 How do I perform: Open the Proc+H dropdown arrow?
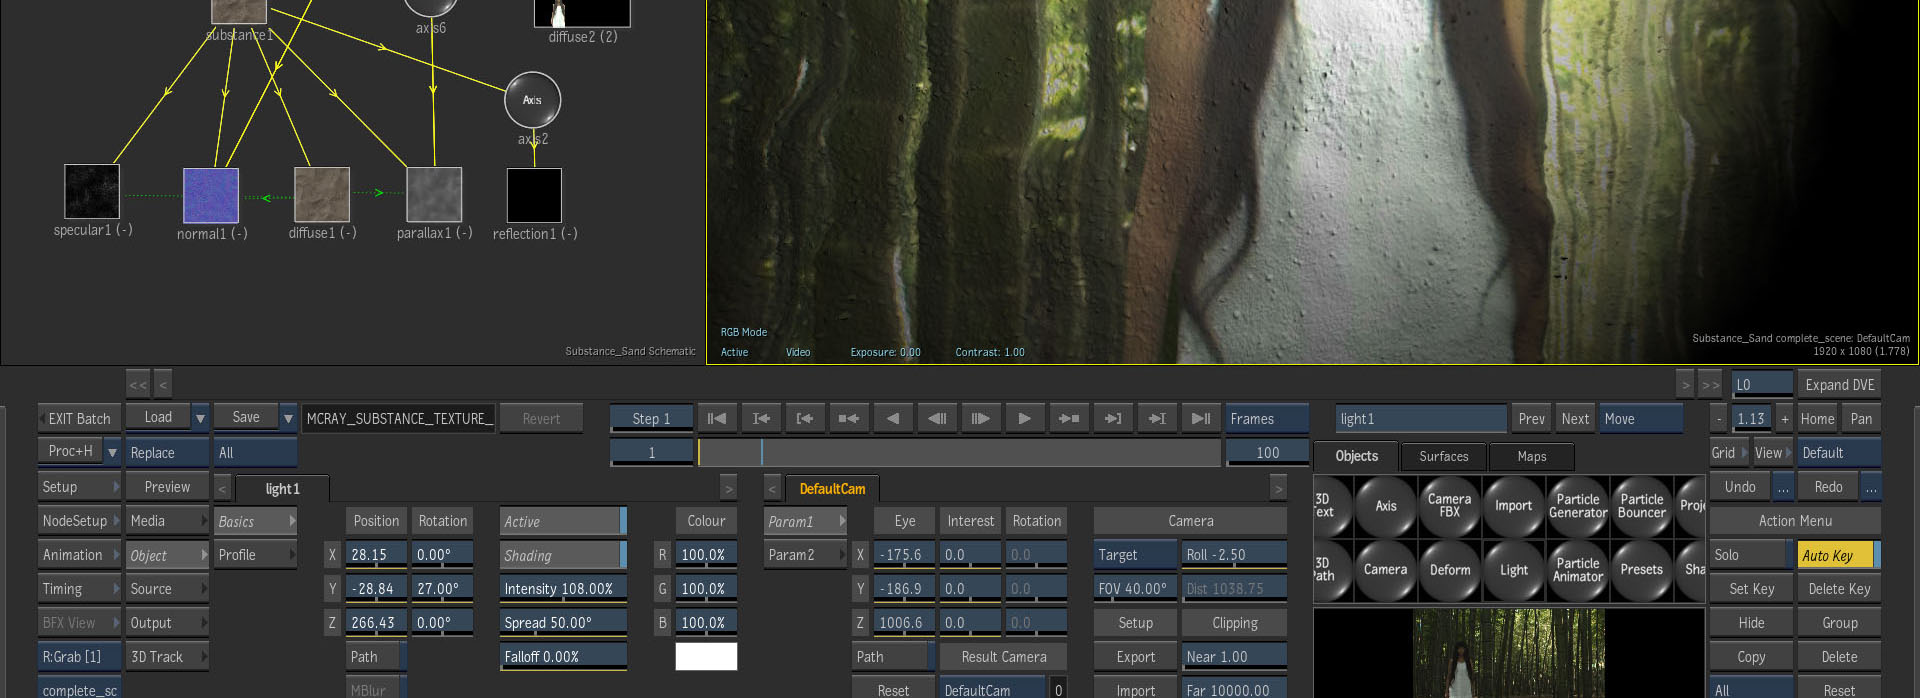112,452
